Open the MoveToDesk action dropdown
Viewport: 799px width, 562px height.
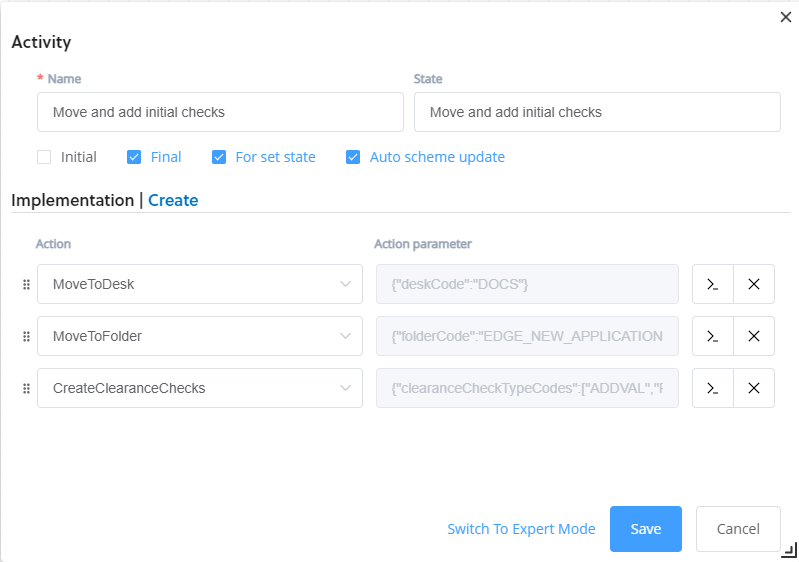click(200, 284)
